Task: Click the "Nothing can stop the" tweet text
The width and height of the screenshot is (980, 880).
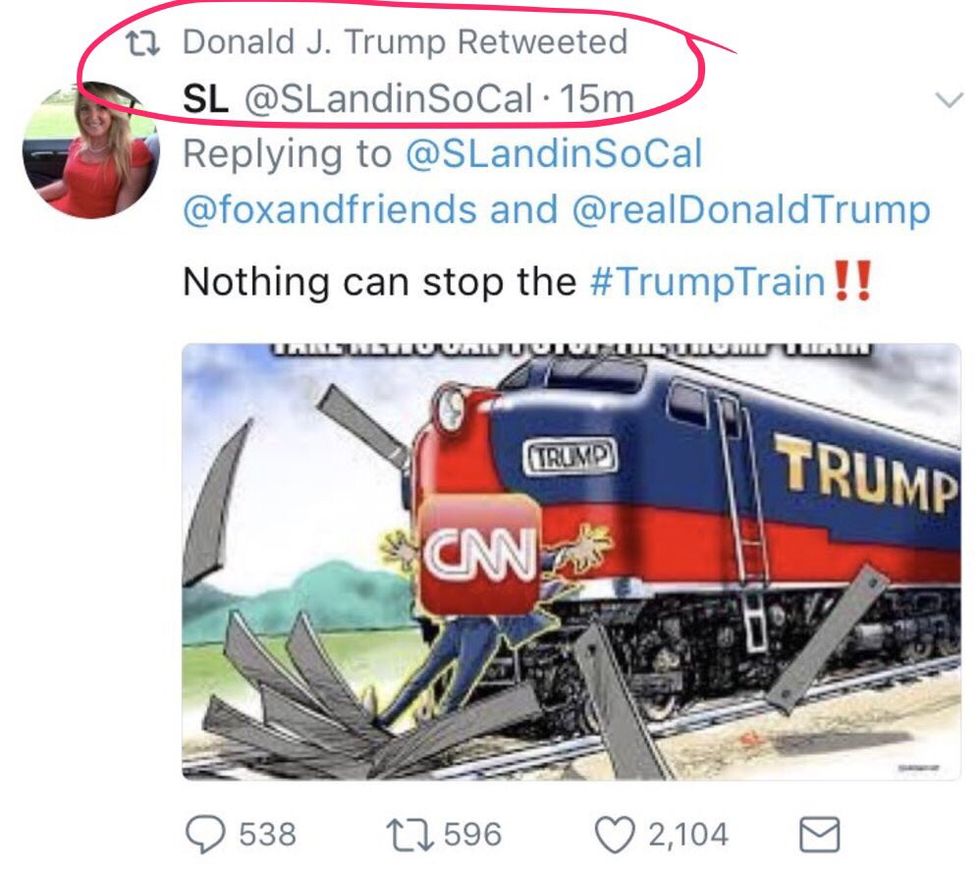Action: [380, 282]
